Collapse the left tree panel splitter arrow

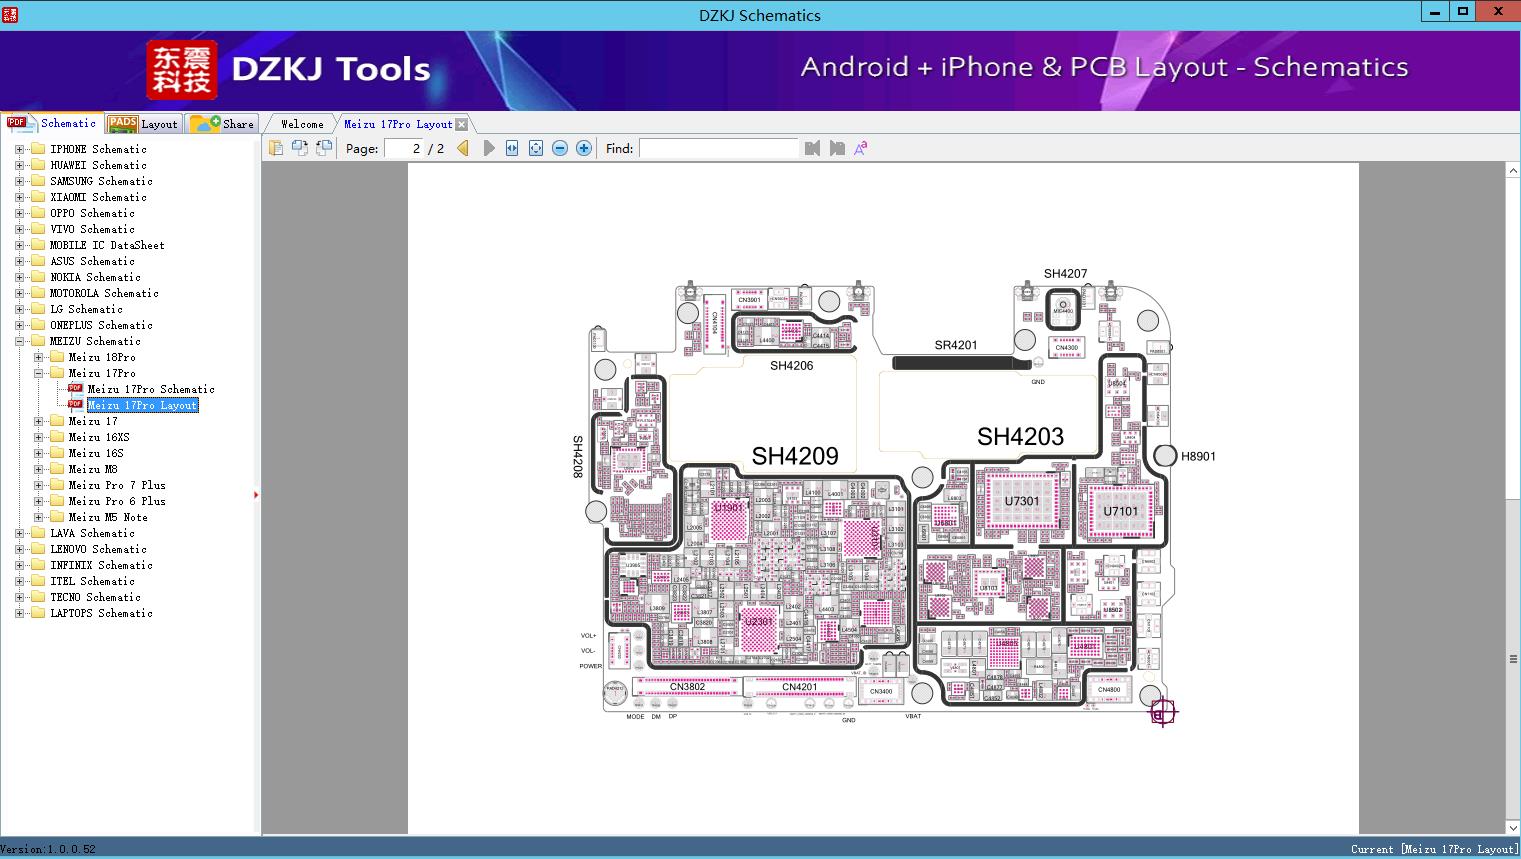(x=256, y=494)
